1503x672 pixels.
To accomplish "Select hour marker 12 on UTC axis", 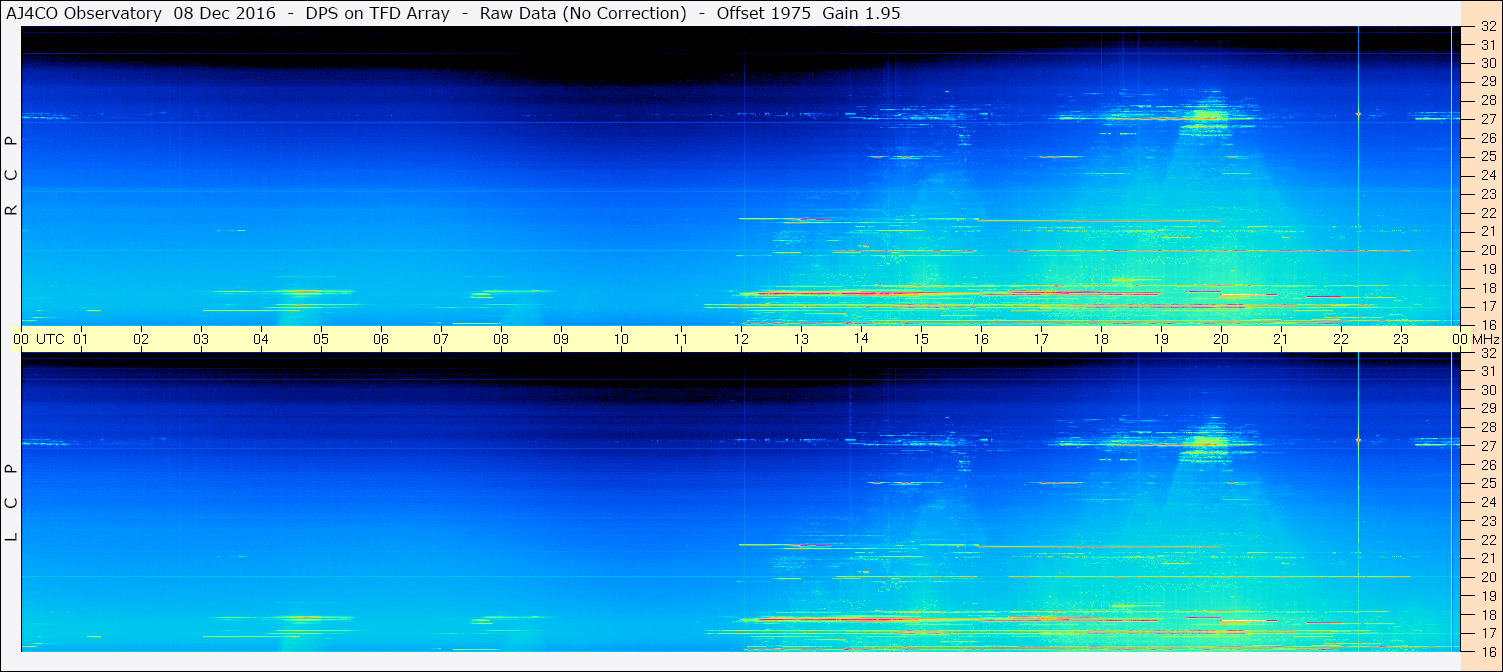I will click(x=741, y=339).
